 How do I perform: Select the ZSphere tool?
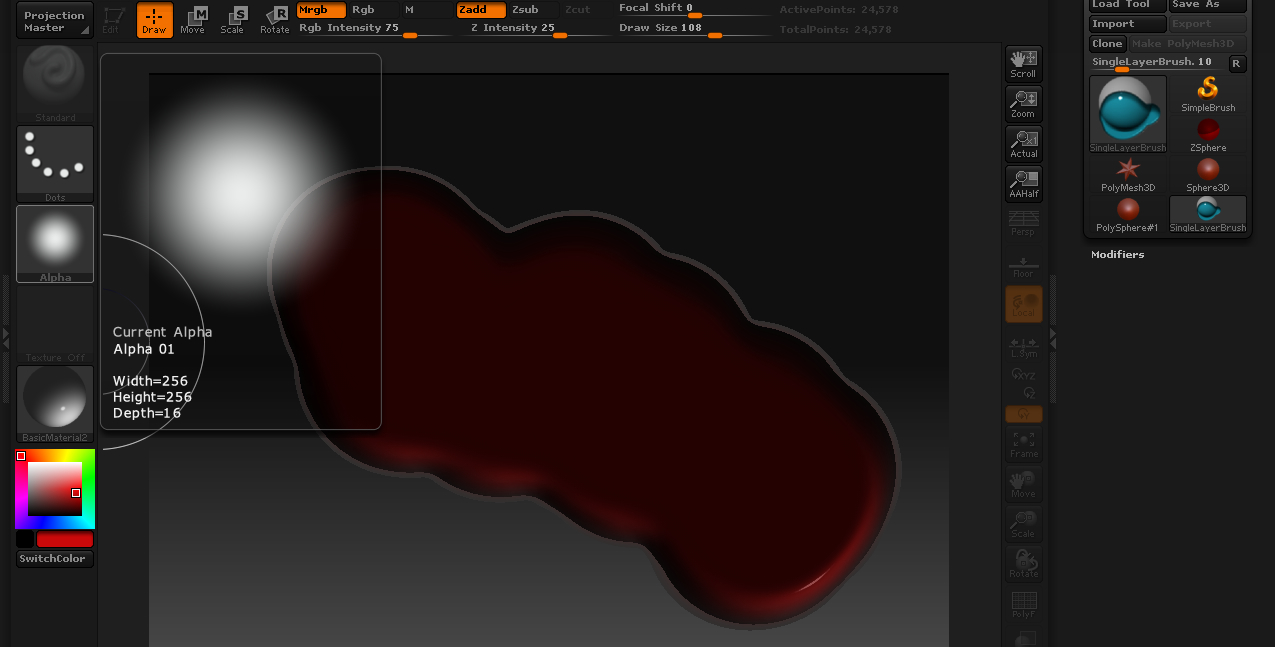click(1207, 133)
